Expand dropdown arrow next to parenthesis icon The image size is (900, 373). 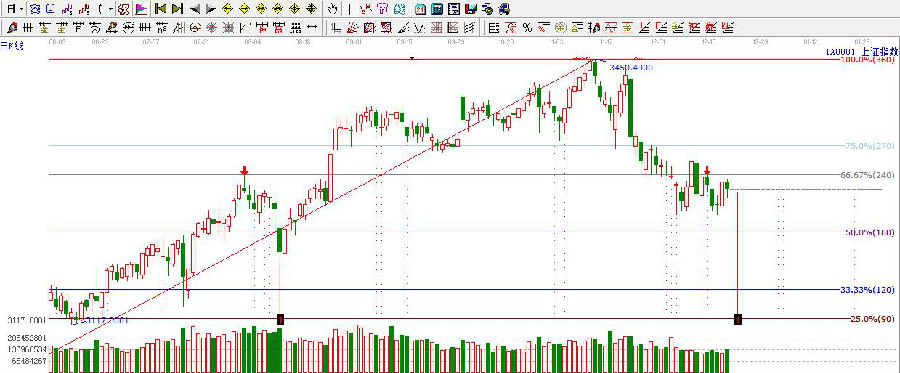click(x=110, y=9)
